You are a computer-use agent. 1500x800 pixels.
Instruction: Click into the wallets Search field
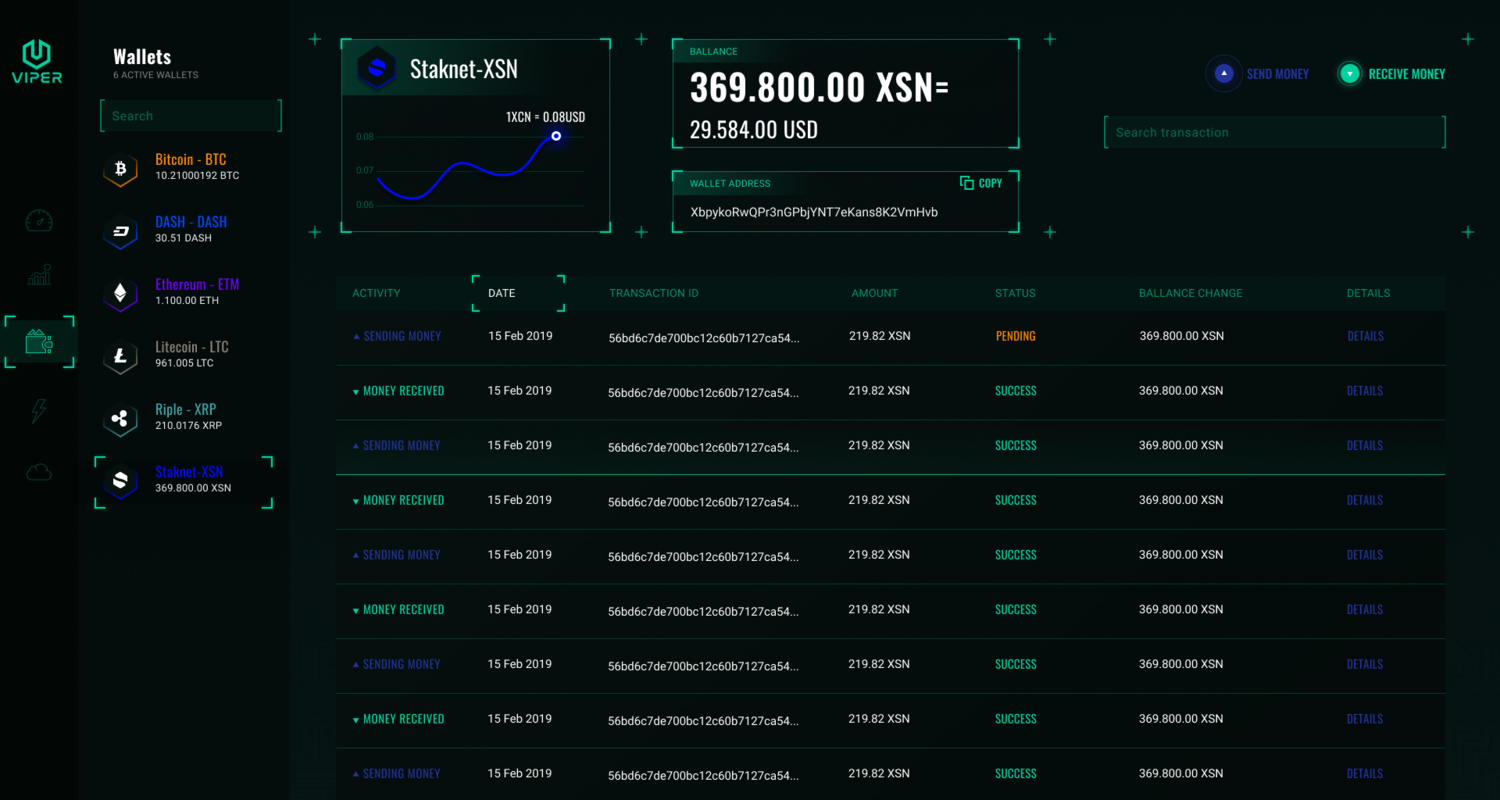tap(191, 116)
